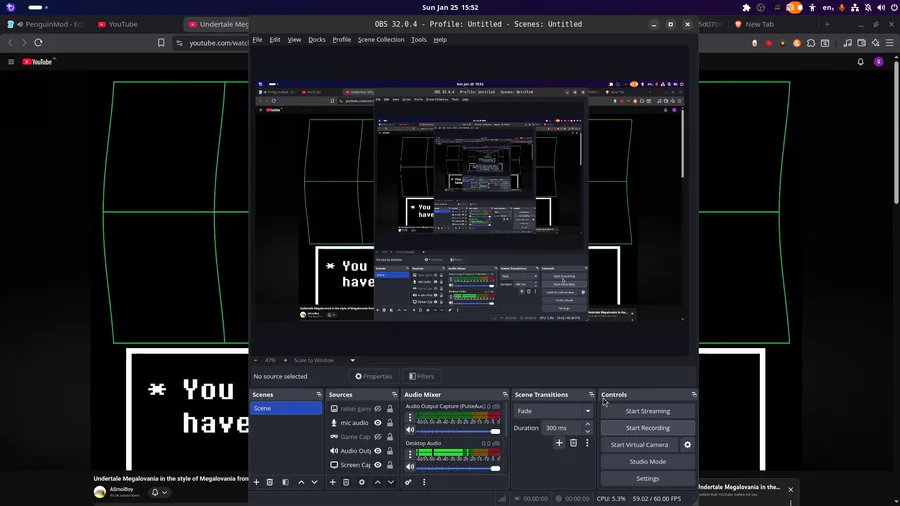Zoom out preview with minus icon

pos(255,360)
